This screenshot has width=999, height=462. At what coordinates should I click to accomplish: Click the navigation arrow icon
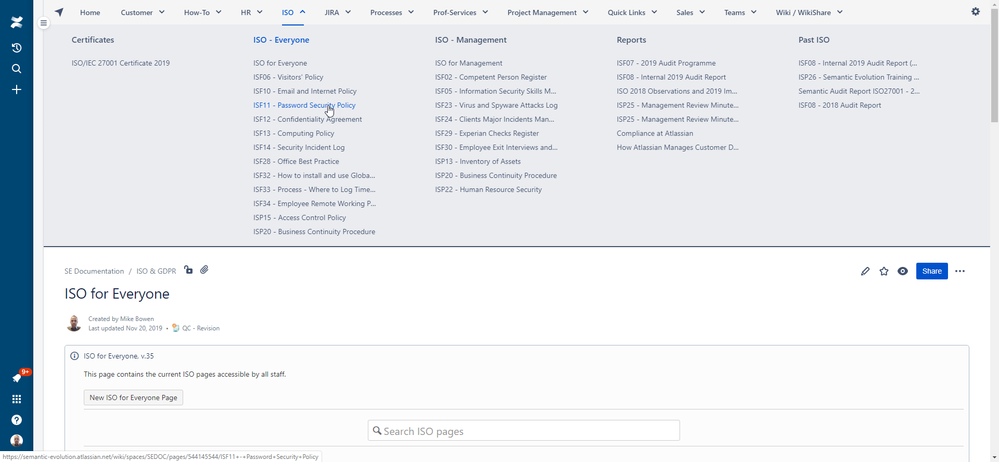59,12
